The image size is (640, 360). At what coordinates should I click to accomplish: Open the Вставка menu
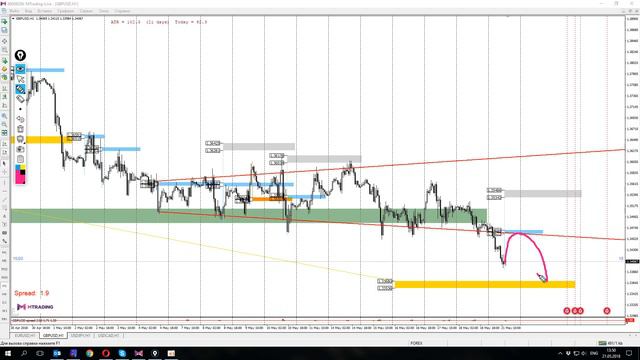[44, 11]
